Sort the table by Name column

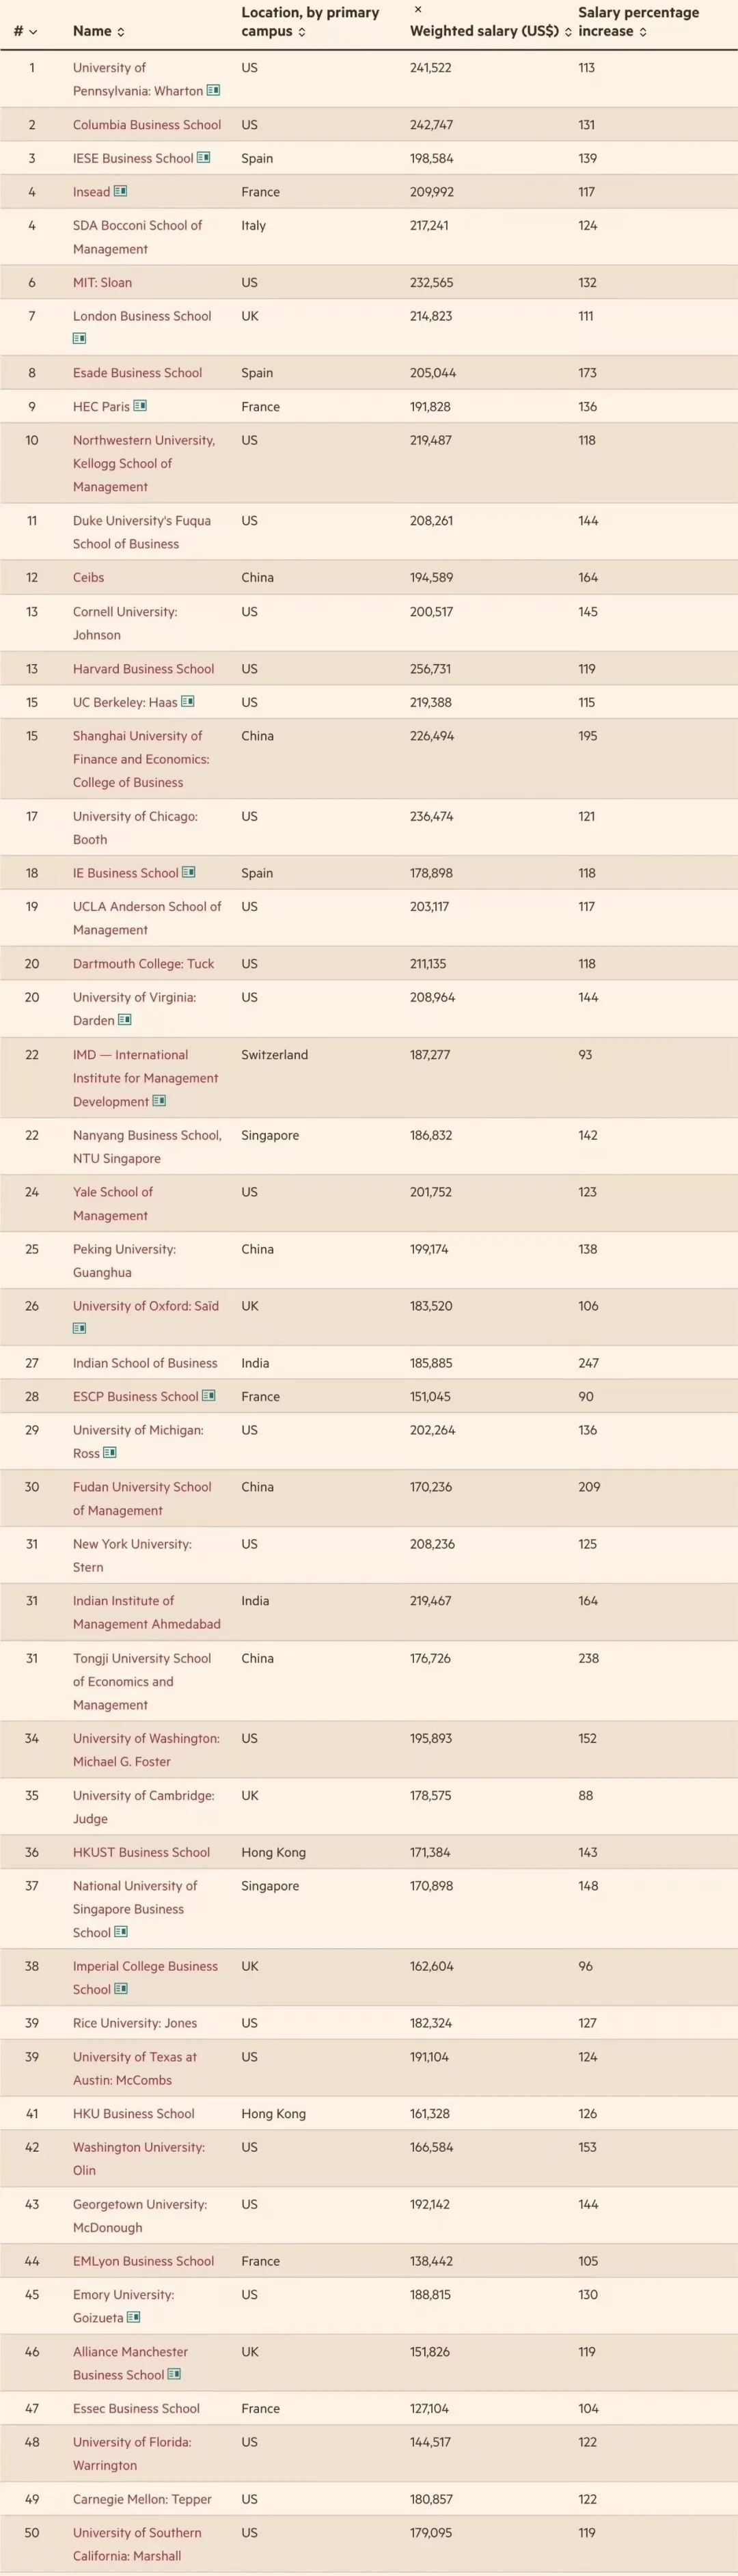[x=98, y=32]
